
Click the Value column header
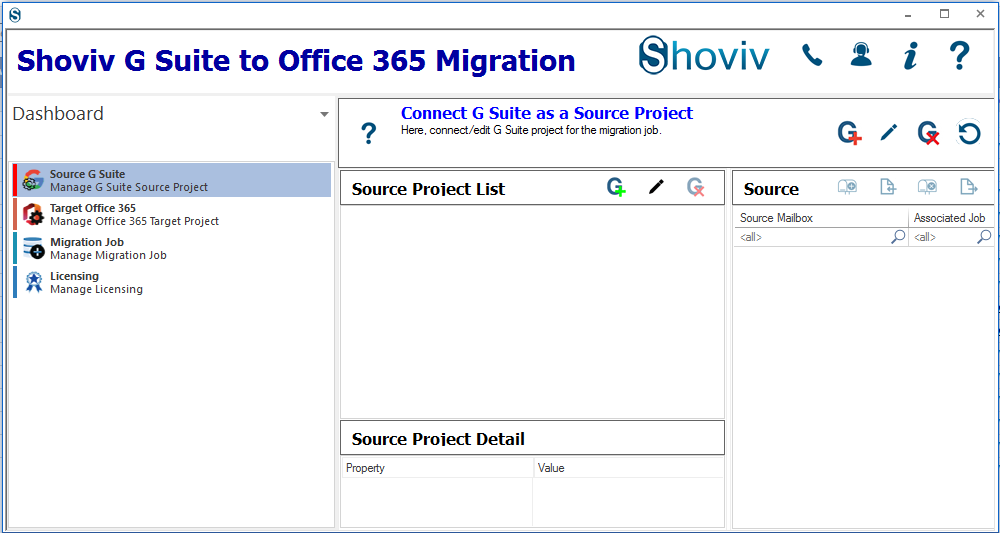tap(629, 468)
